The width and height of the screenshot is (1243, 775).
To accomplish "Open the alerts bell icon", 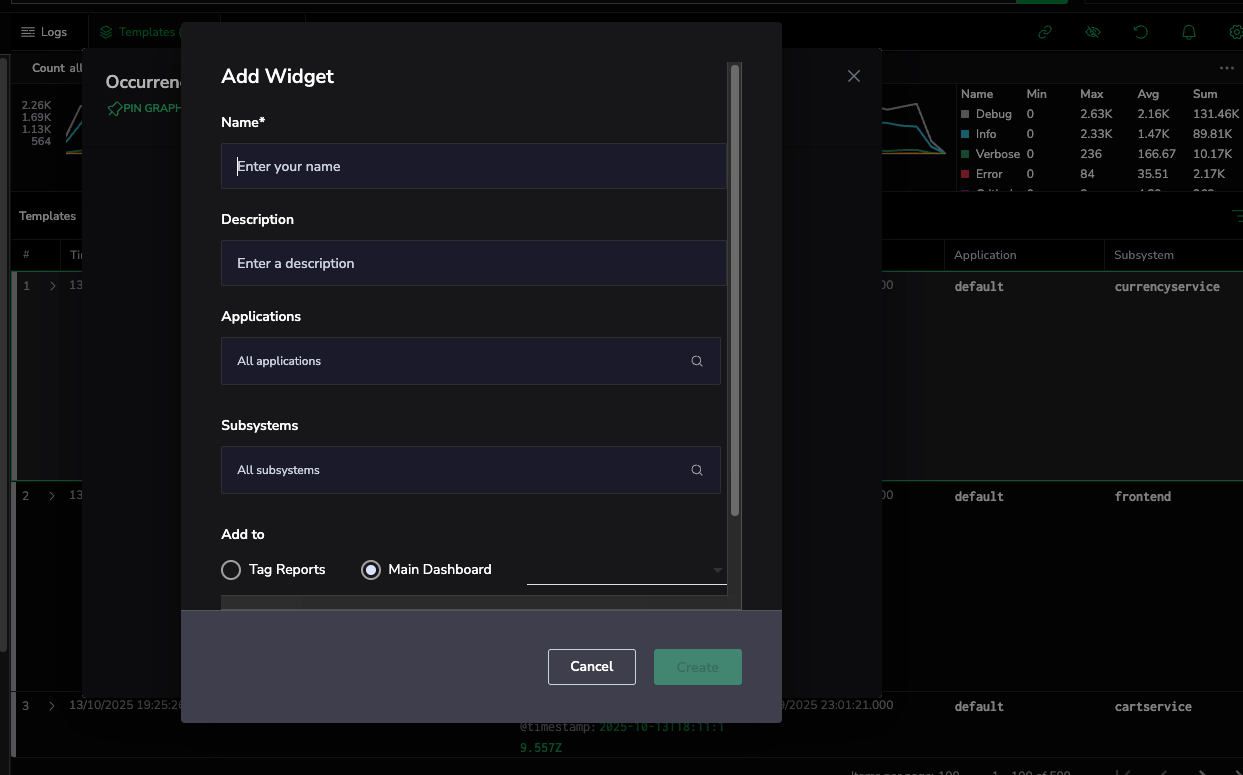I will tap(1189, 32).
